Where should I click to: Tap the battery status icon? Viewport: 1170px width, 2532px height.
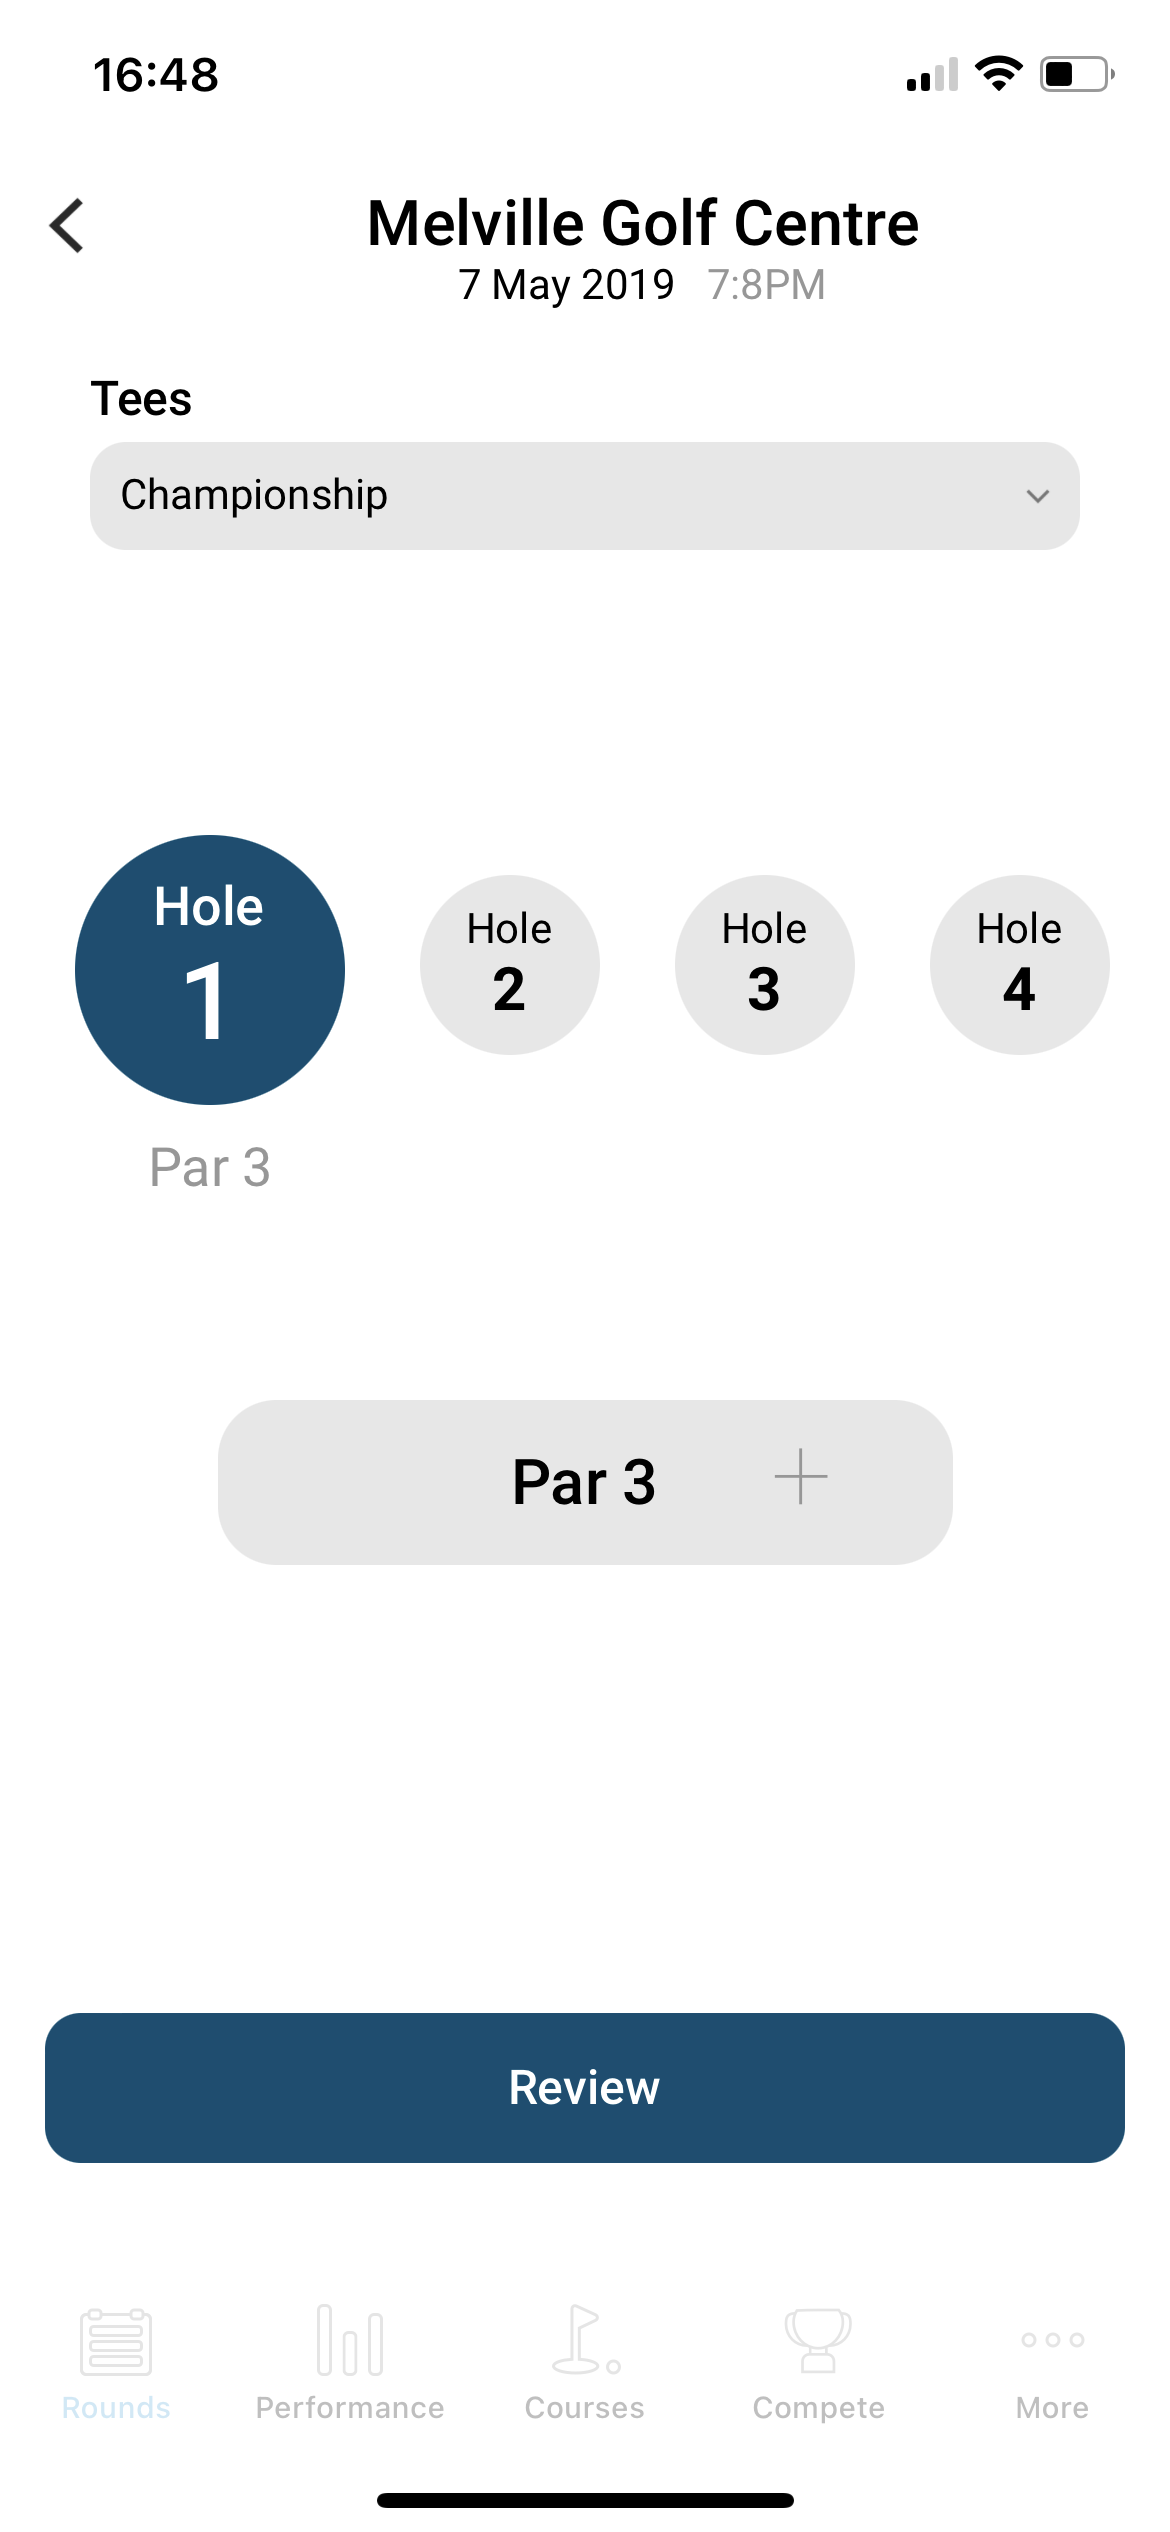click(1078, 74)
